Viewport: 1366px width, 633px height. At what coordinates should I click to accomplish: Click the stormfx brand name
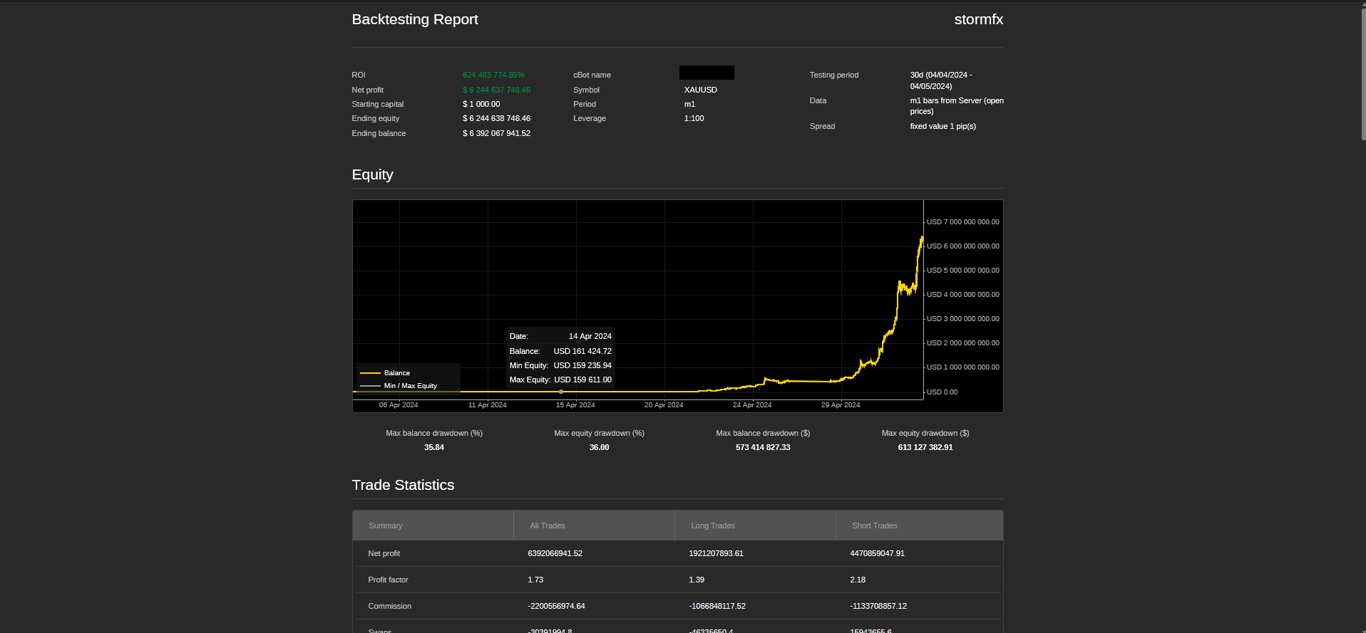tap(978, 20)
